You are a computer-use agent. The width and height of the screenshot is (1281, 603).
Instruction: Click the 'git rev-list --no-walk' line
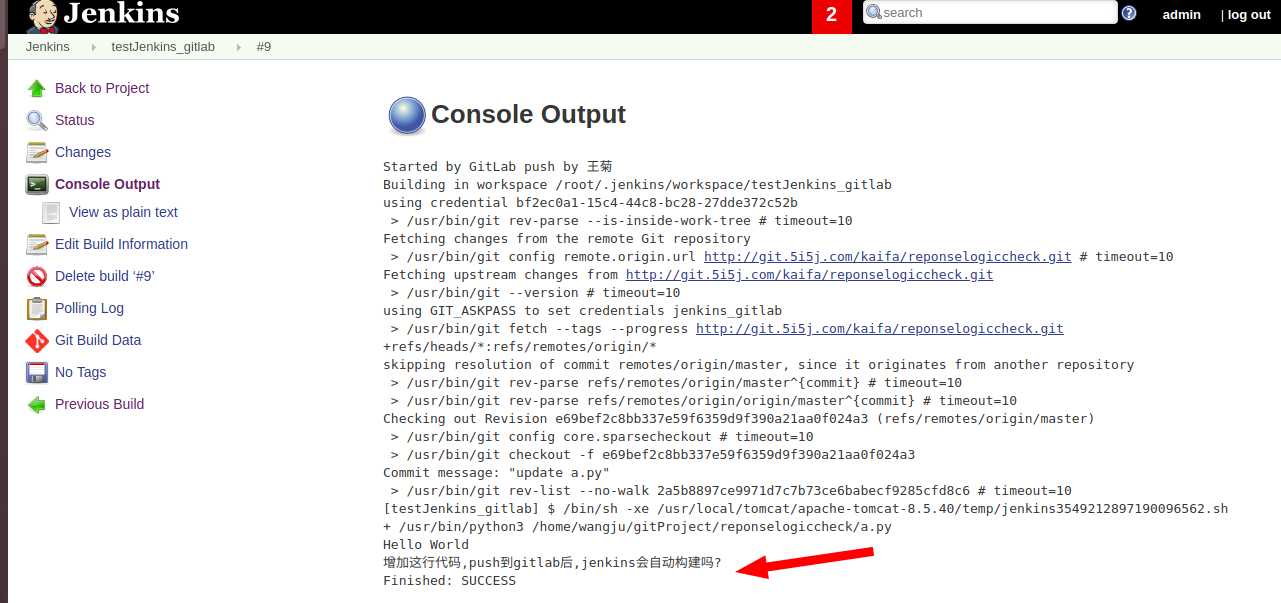coord(731,491)
